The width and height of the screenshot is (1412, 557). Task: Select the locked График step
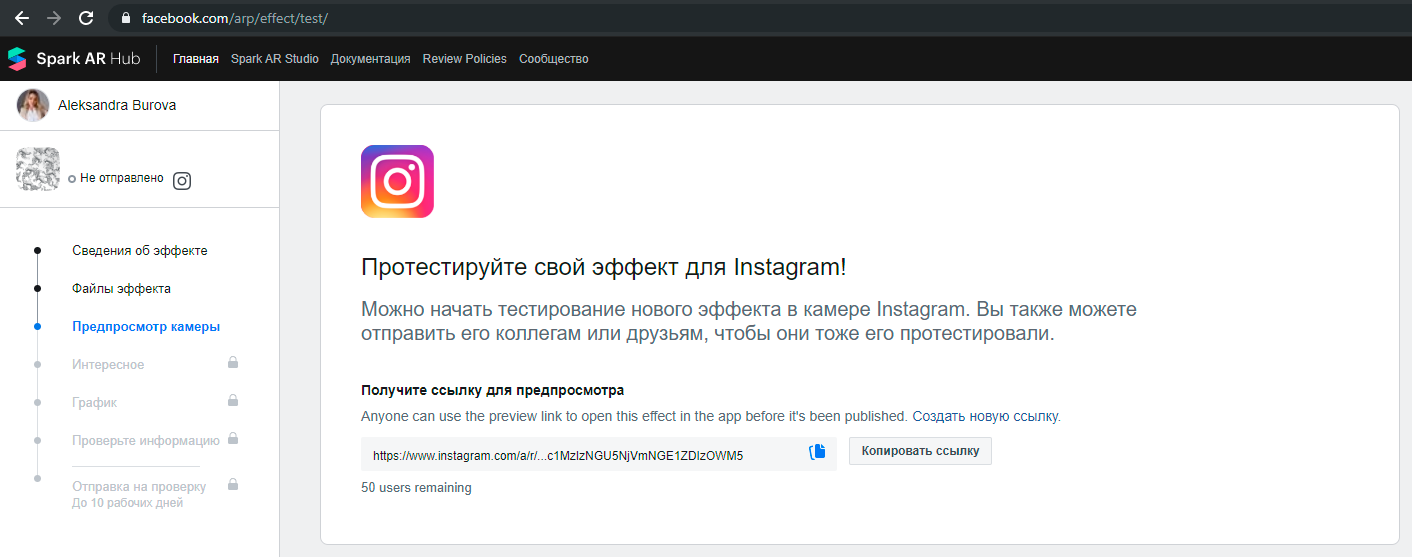(x=94, y=402)
